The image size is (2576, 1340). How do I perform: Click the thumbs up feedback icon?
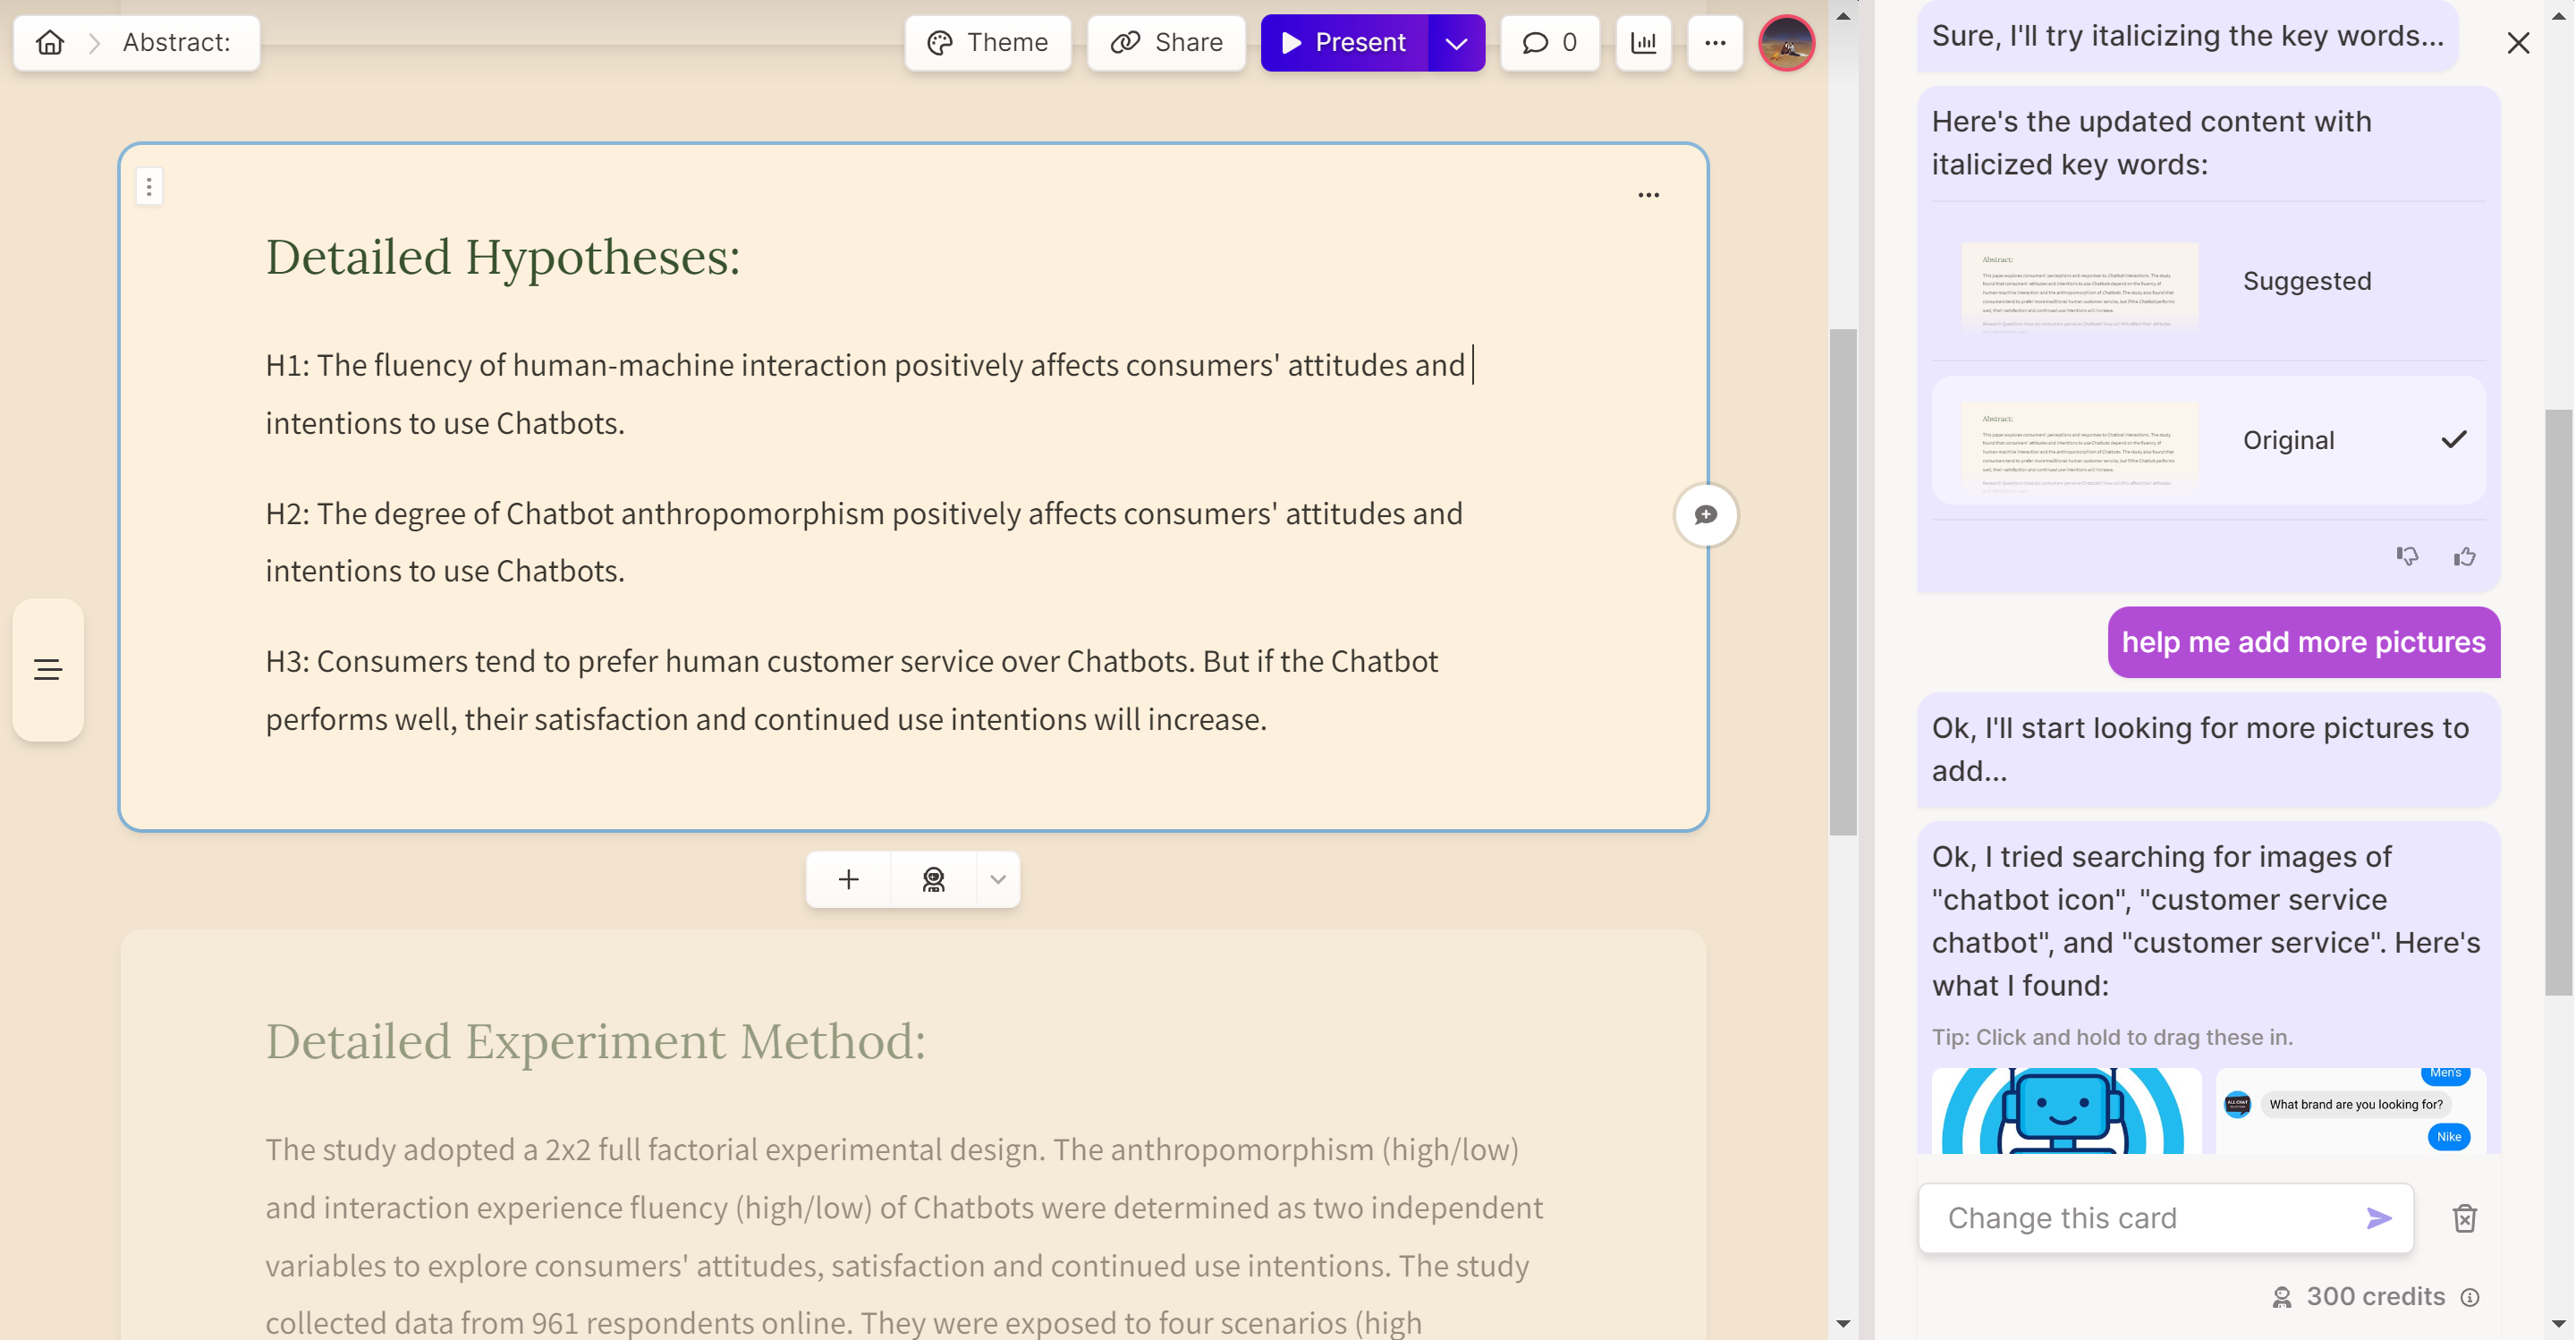point(2464,557)
